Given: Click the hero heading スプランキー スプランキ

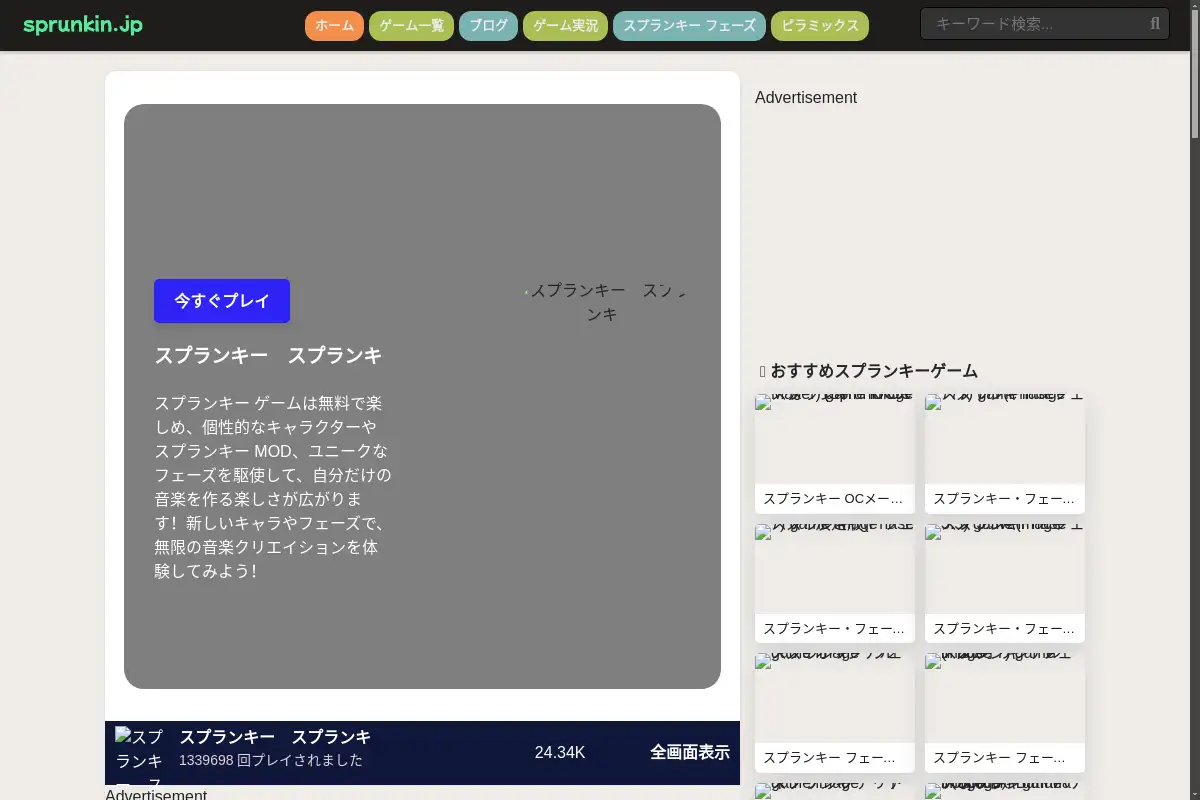Looking at the screenshot, I should tap(268, 356).
